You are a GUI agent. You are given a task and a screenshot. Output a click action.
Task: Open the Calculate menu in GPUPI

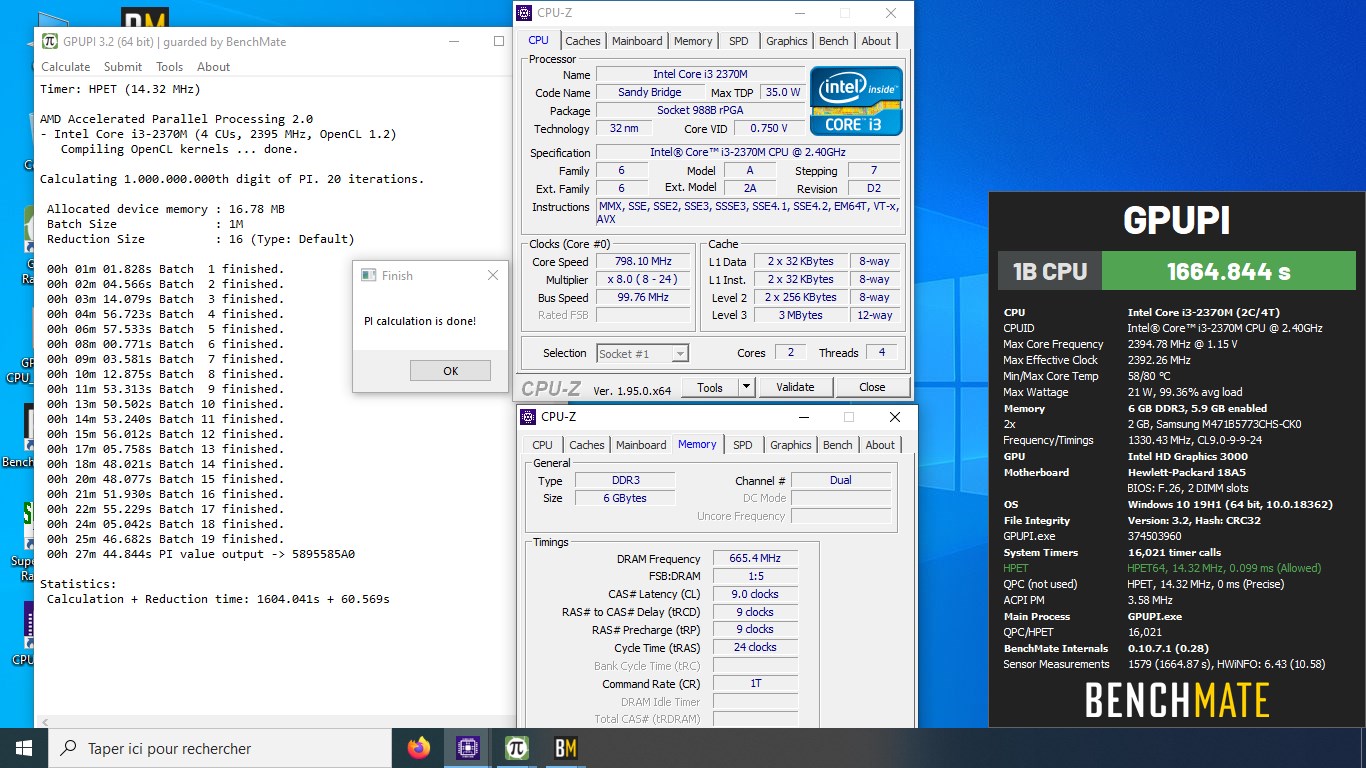click(x=65, y=67)
